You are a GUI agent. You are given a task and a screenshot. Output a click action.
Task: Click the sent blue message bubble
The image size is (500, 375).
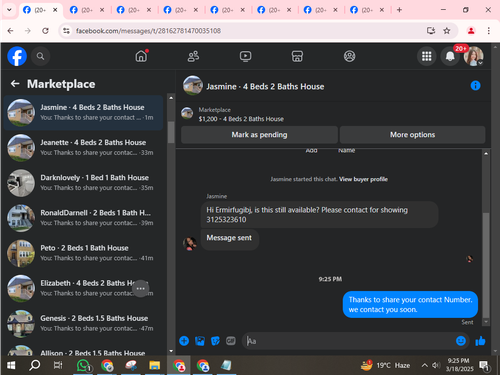410,305
